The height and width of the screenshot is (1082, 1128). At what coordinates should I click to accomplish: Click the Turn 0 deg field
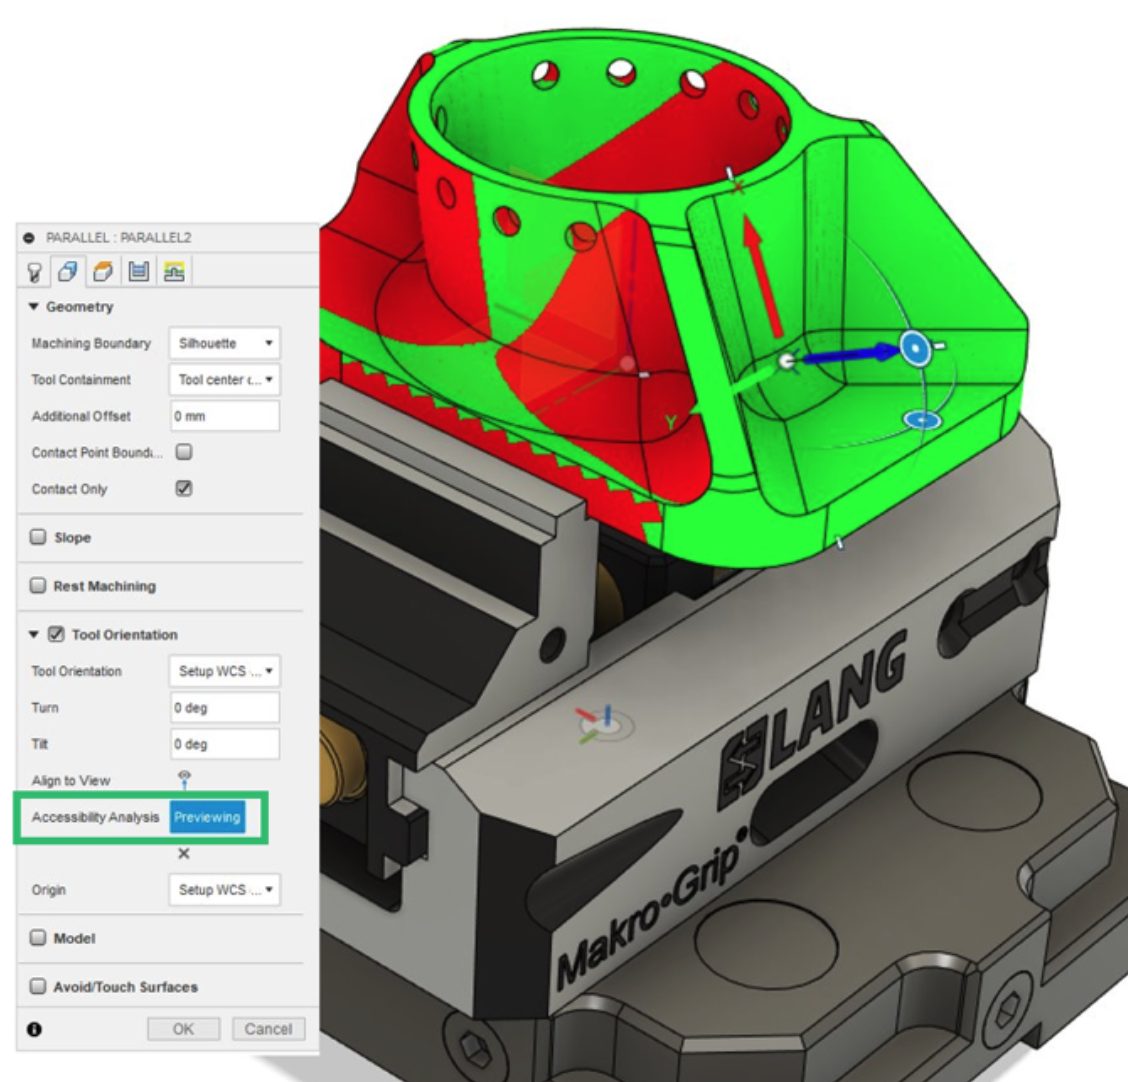[x=224, y=707]
